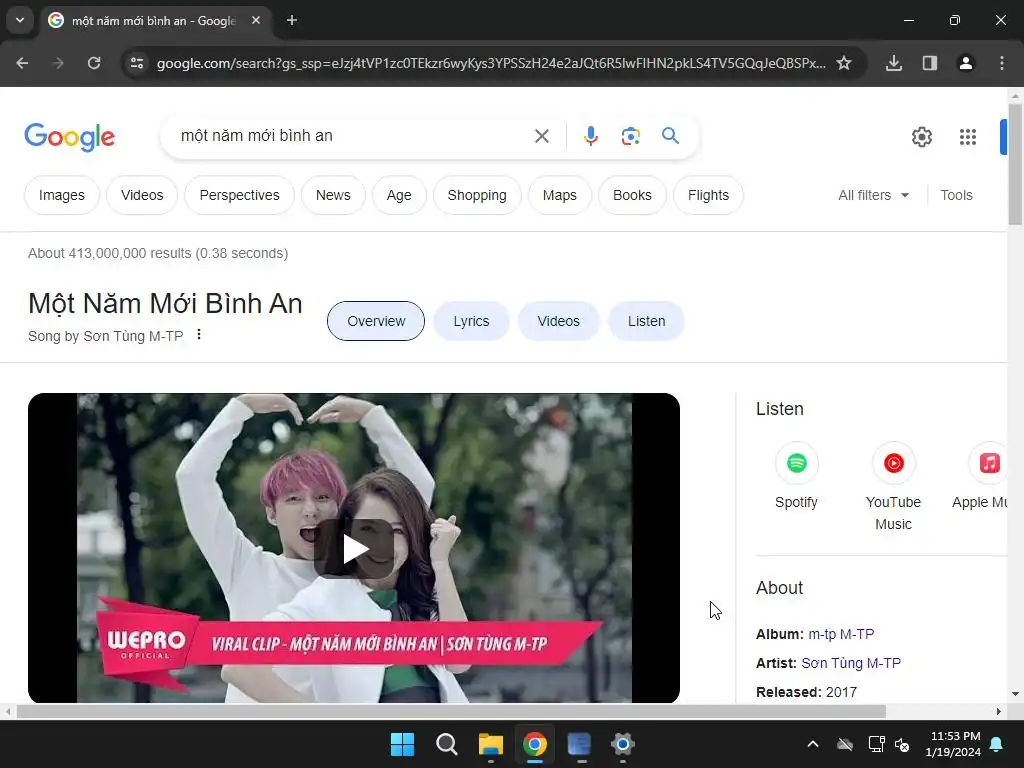Click the address bar URL
The width and height of the screenshot is (1024, 768).
pyautogui.click(x=491, y=63)
